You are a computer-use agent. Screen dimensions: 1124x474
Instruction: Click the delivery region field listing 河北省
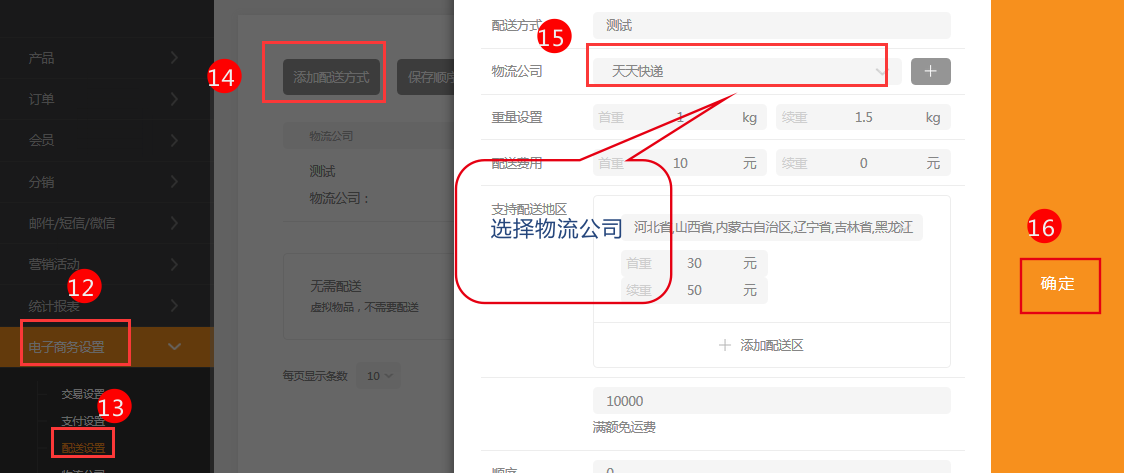(x=772, y=228)
